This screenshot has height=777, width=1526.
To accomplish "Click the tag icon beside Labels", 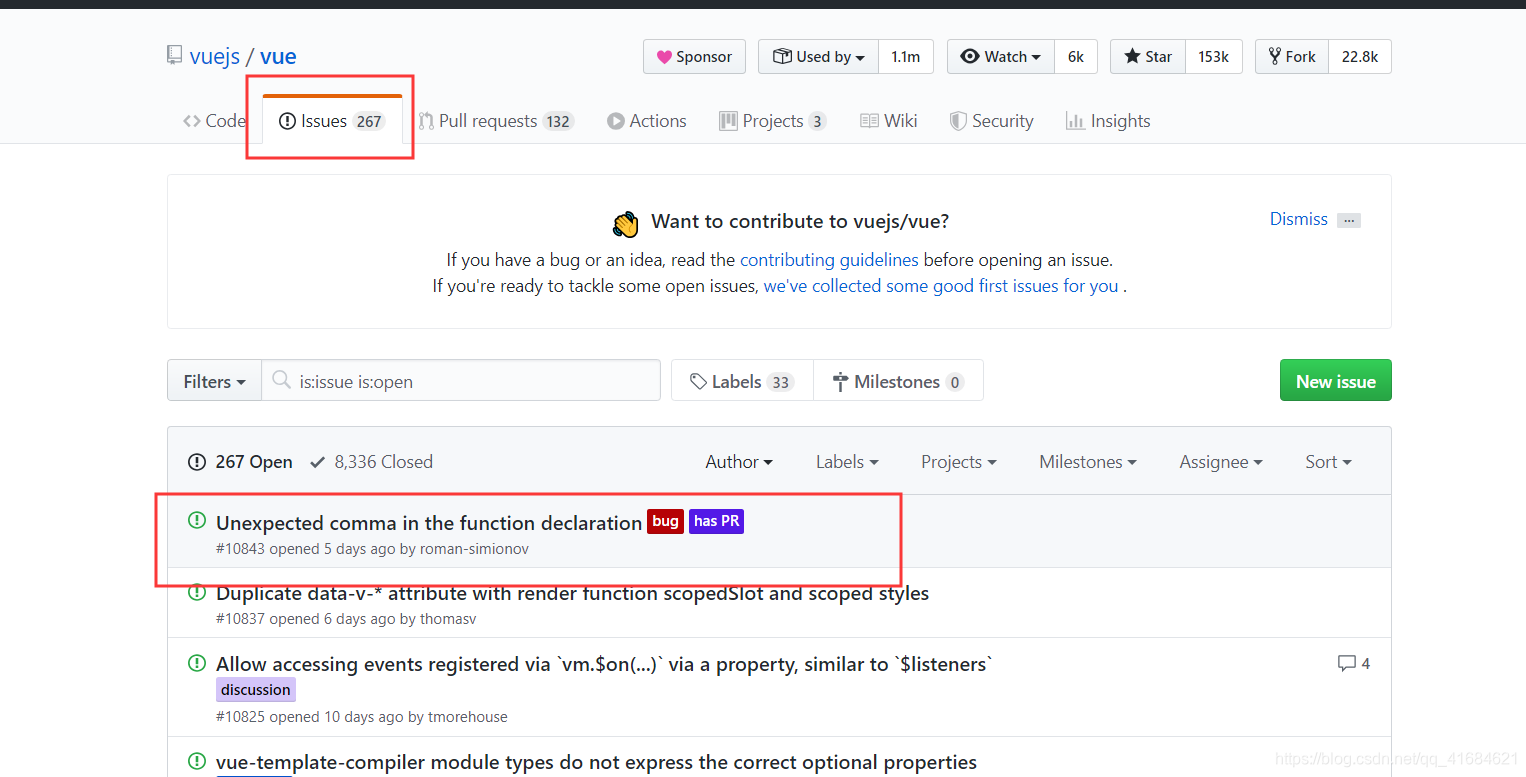I will click(699, 382).
